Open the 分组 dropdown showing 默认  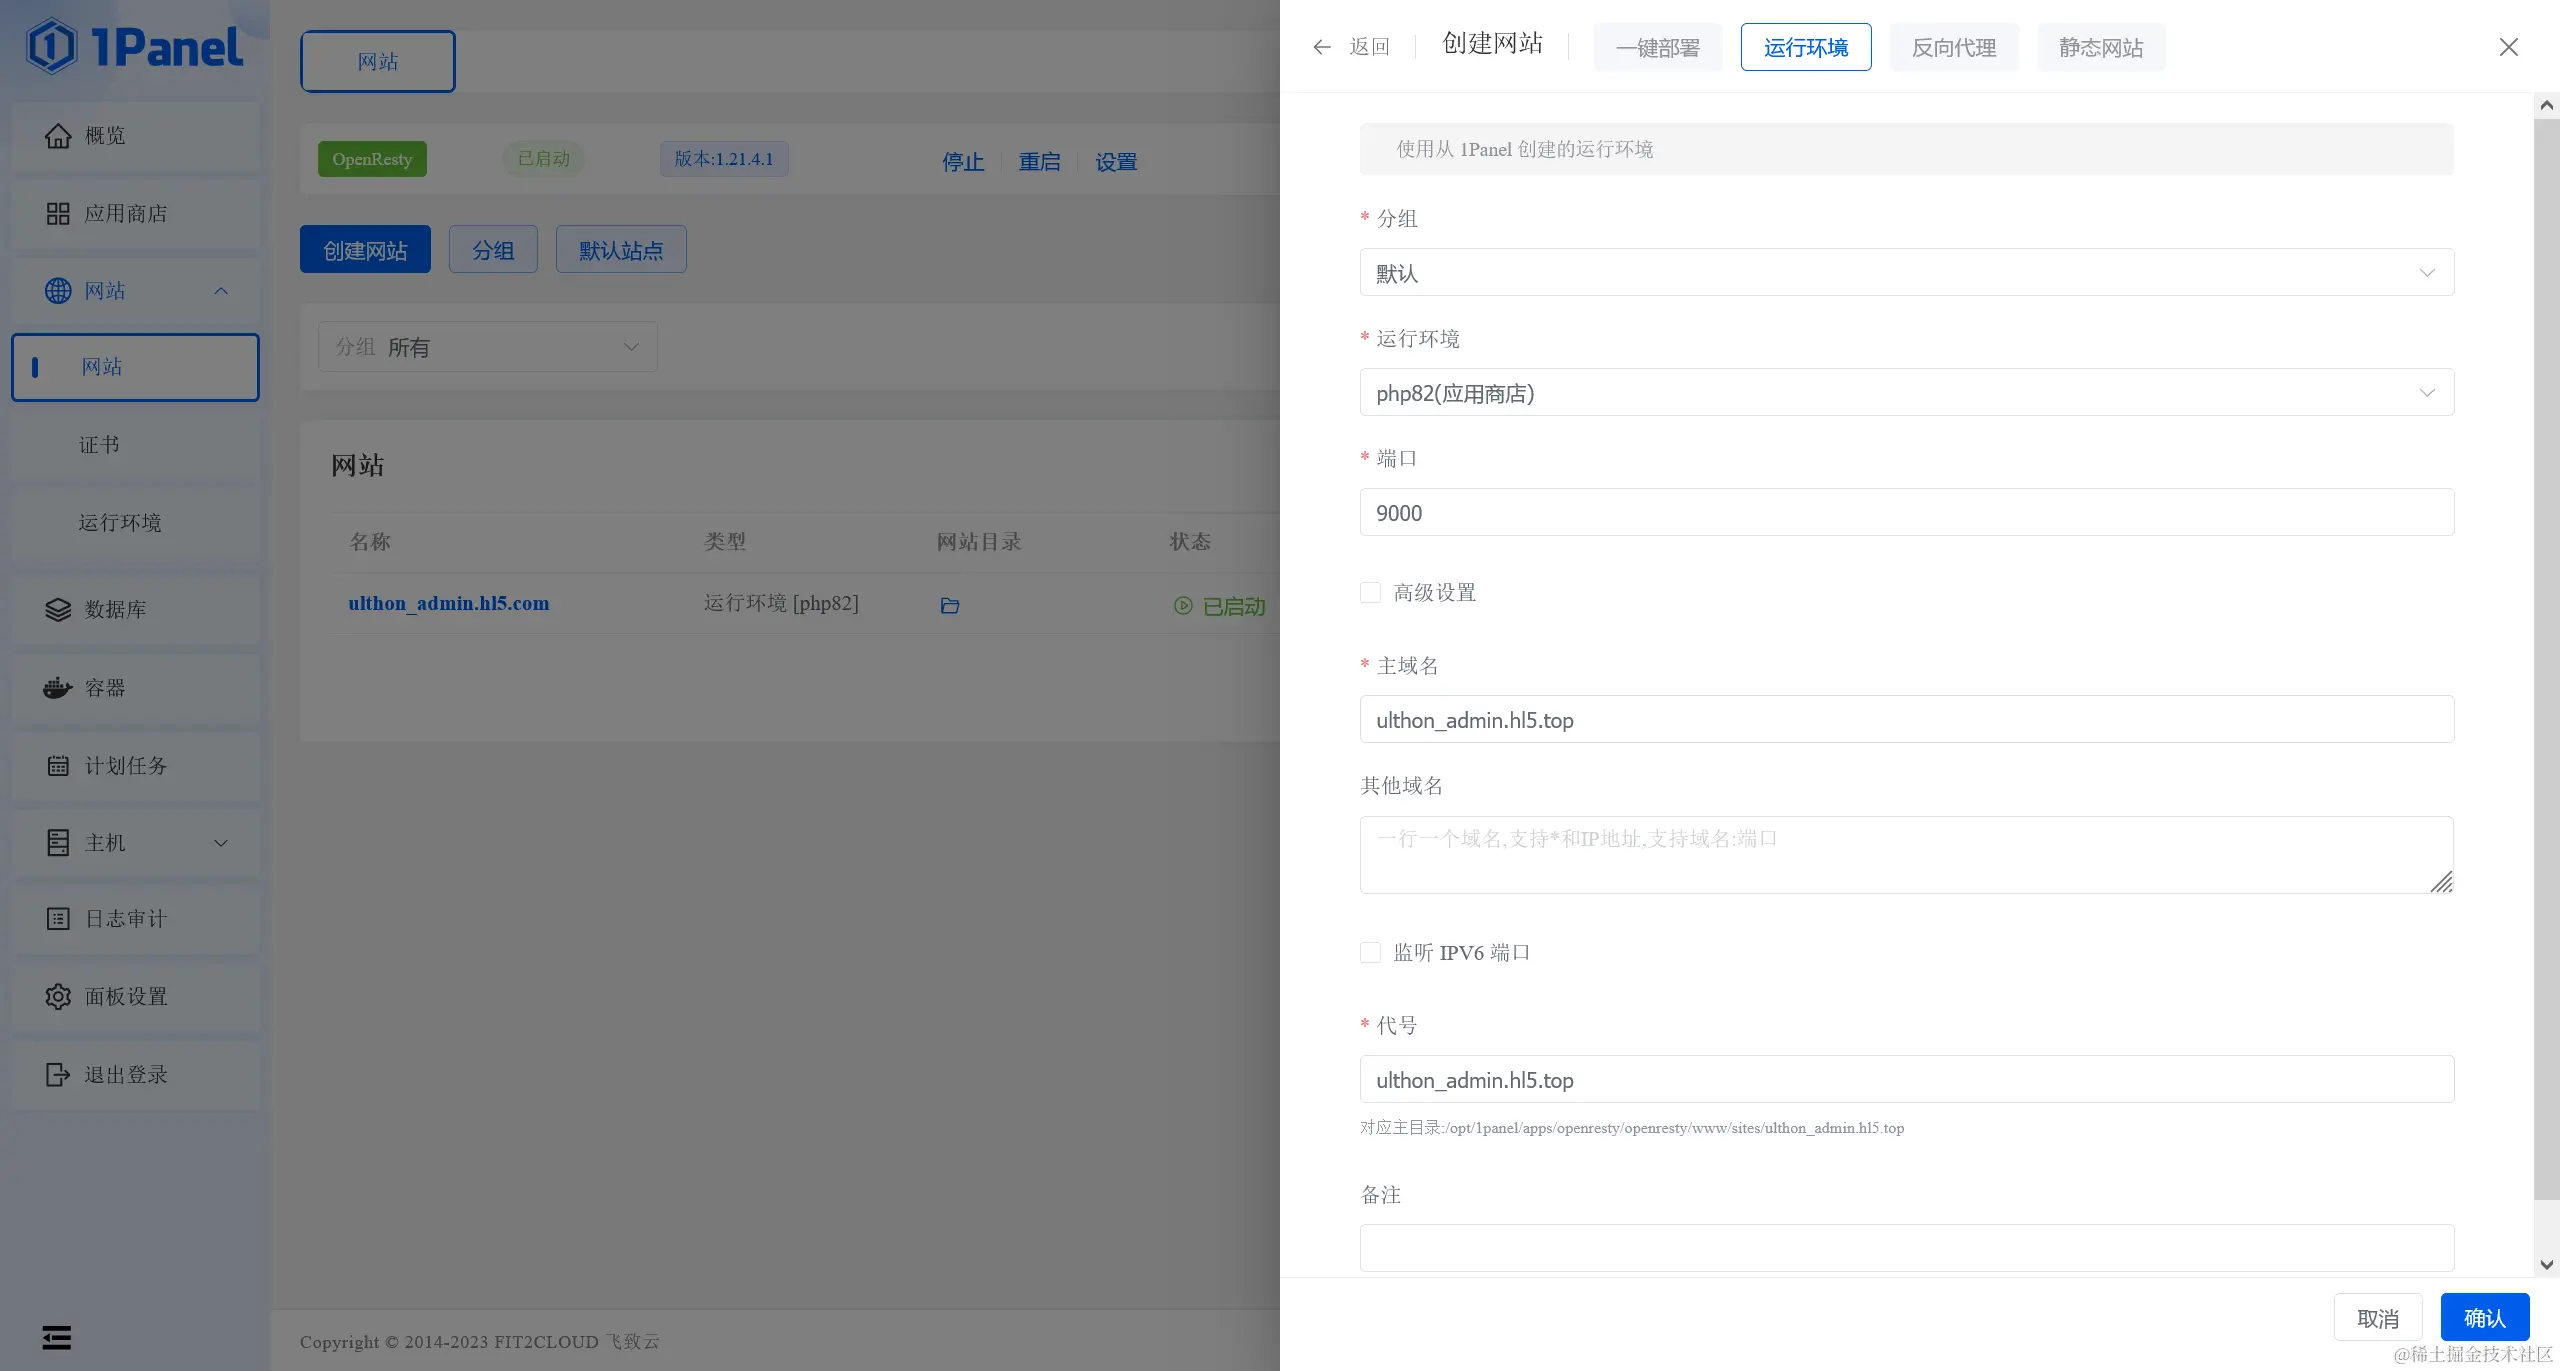(1906, 273)
